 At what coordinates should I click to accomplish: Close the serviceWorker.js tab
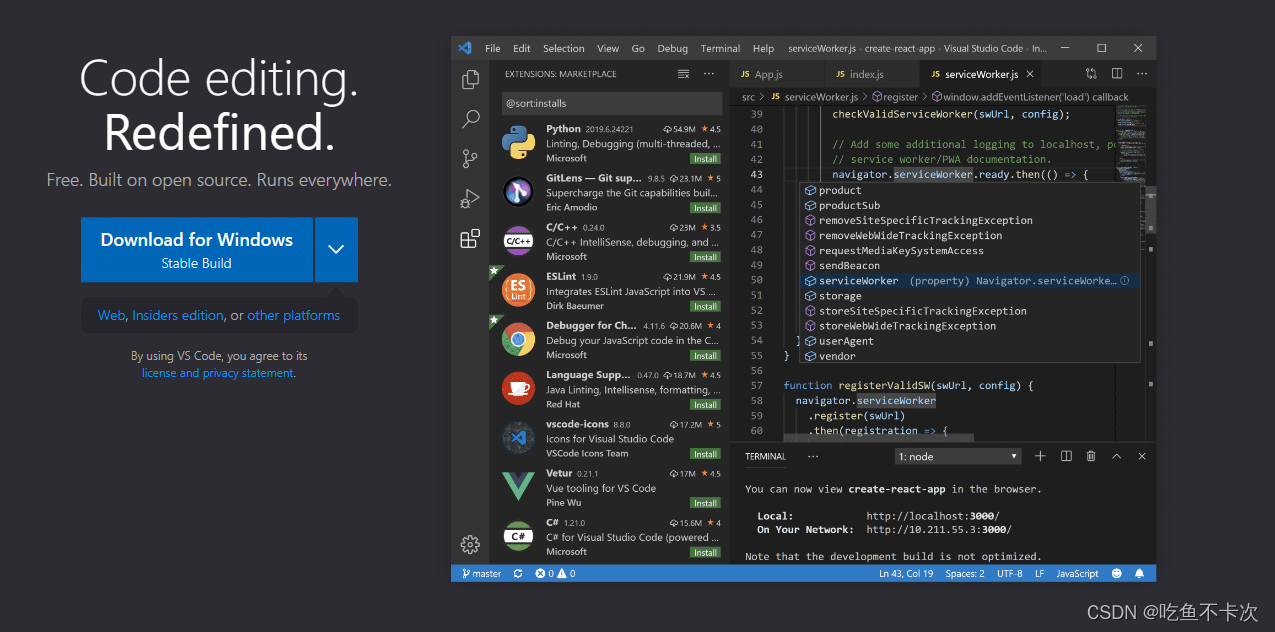coord(1030,74)
